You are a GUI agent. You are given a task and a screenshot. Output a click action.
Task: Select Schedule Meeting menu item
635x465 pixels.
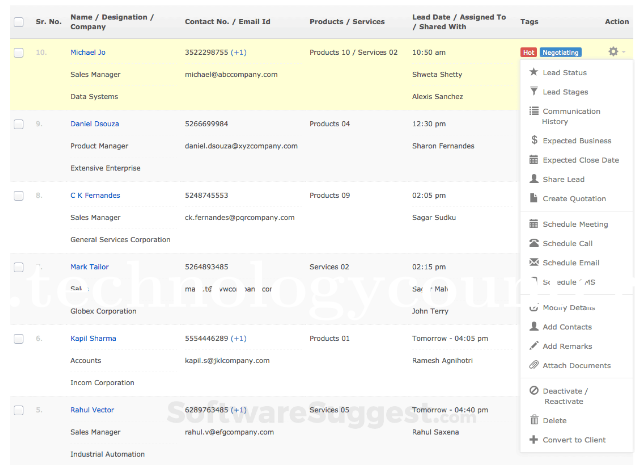575,224
